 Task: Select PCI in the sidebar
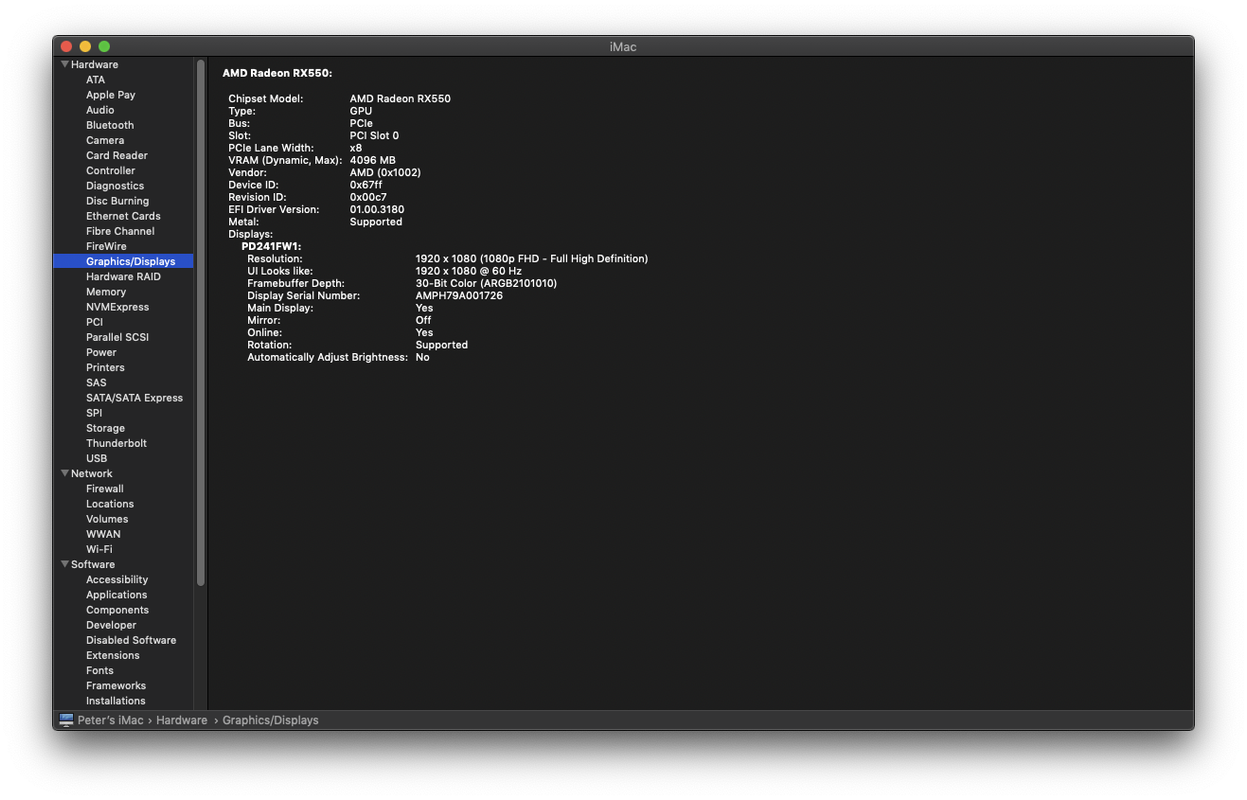click(x=94, y=322)
